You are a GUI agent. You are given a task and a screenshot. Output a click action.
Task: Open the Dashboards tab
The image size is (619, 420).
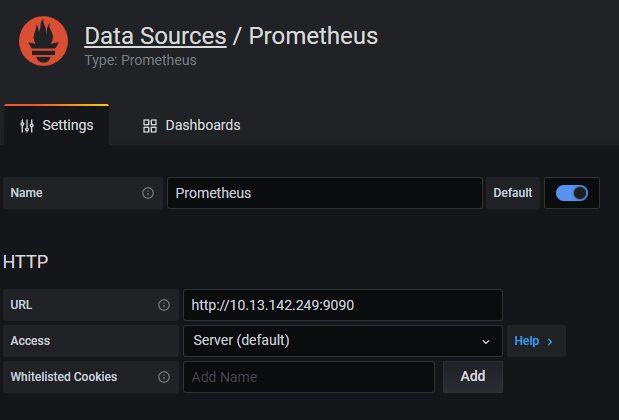[x=191, y=126]
